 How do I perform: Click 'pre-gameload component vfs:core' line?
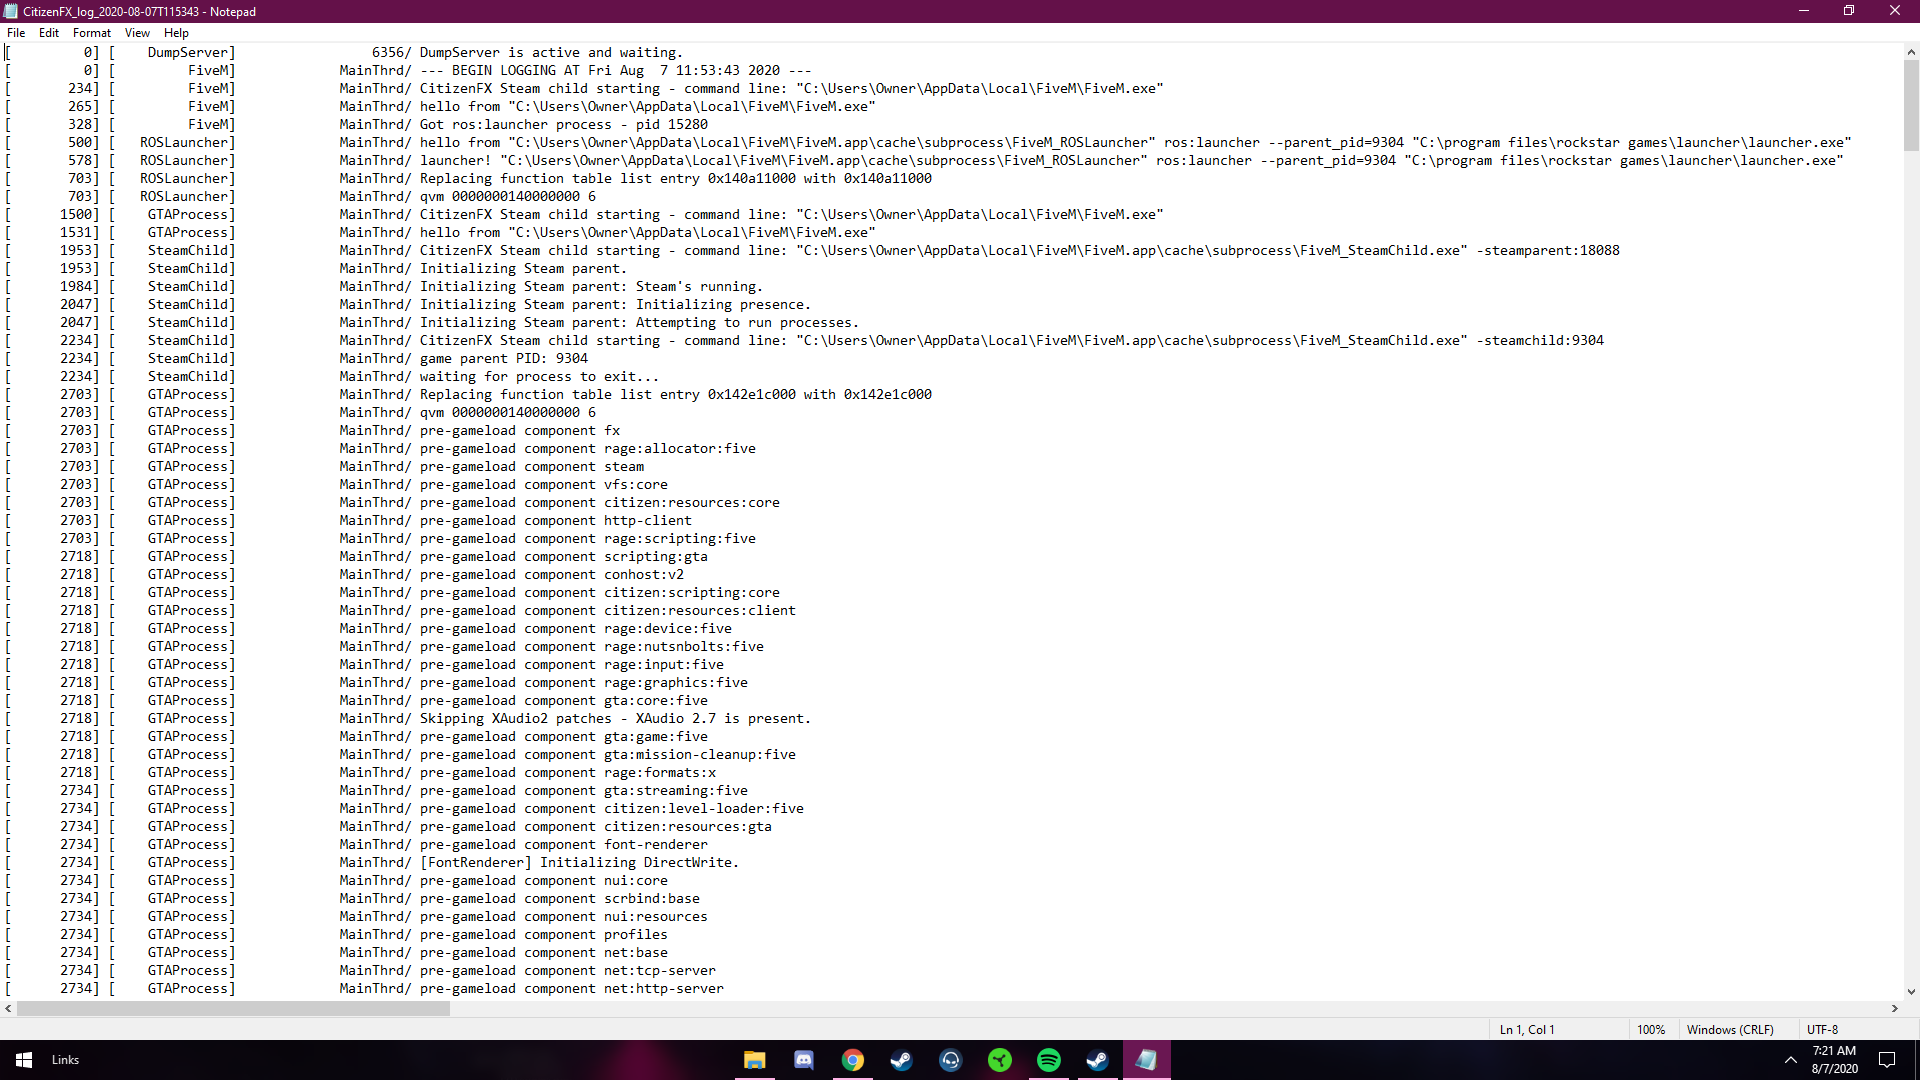(543, 485)
